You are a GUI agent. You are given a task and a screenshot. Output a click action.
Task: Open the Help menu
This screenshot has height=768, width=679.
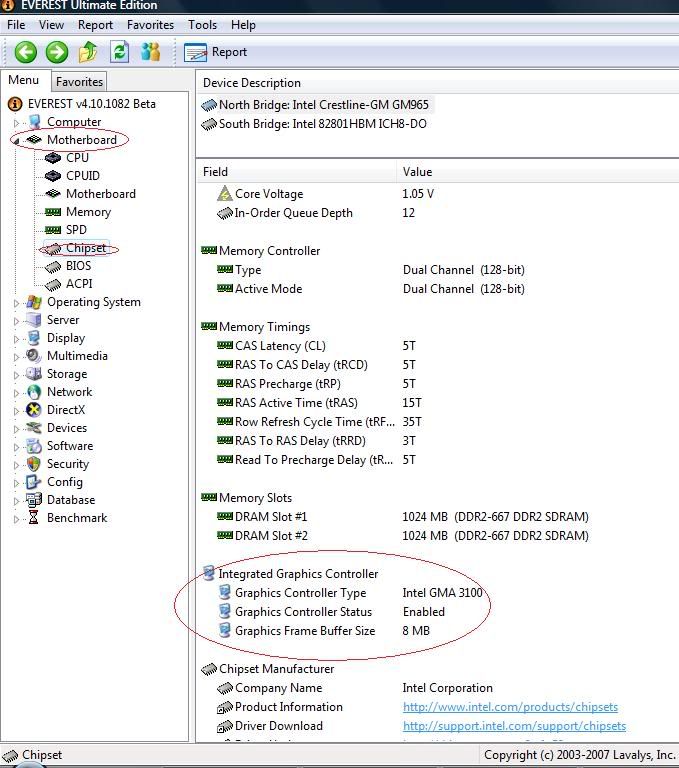click(x=243, y=25)
